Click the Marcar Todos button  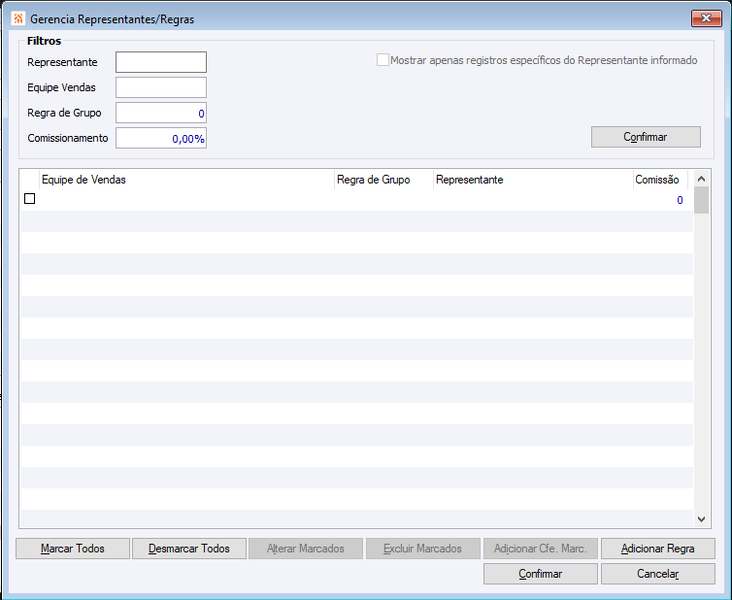pos(72,549)
